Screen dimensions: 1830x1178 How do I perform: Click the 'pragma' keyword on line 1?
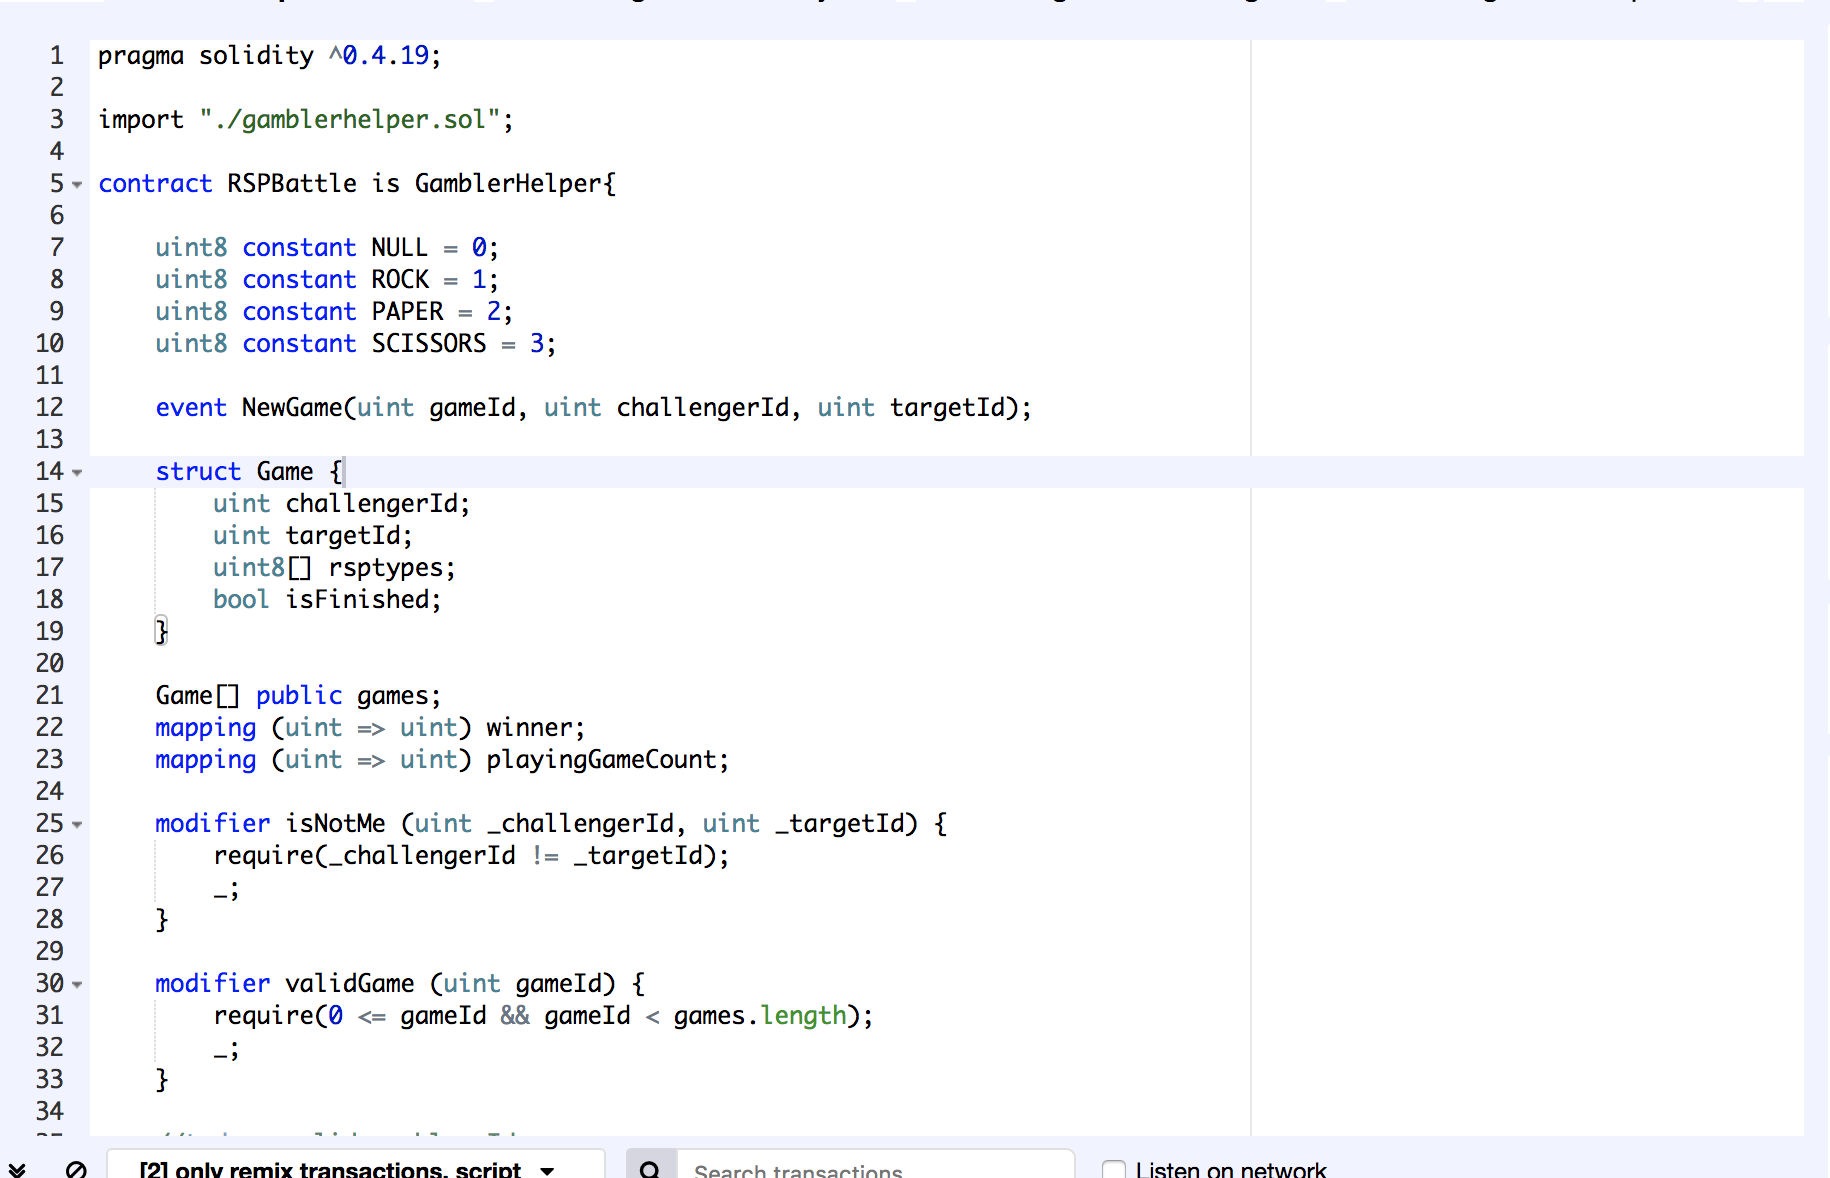coord(141,56)
